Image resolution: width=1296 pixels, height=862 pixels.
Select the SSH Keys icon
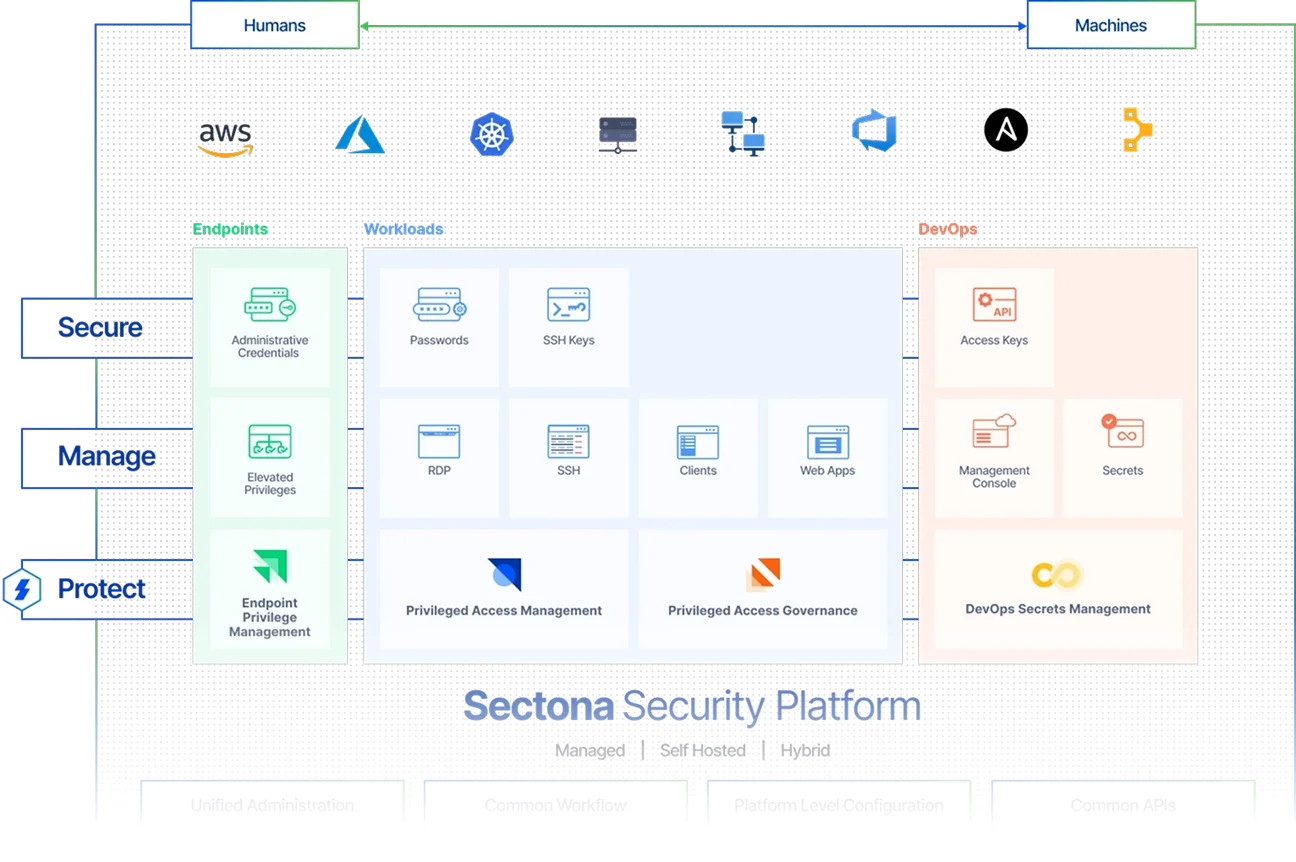pyautogui.click(x=568, y=305)
